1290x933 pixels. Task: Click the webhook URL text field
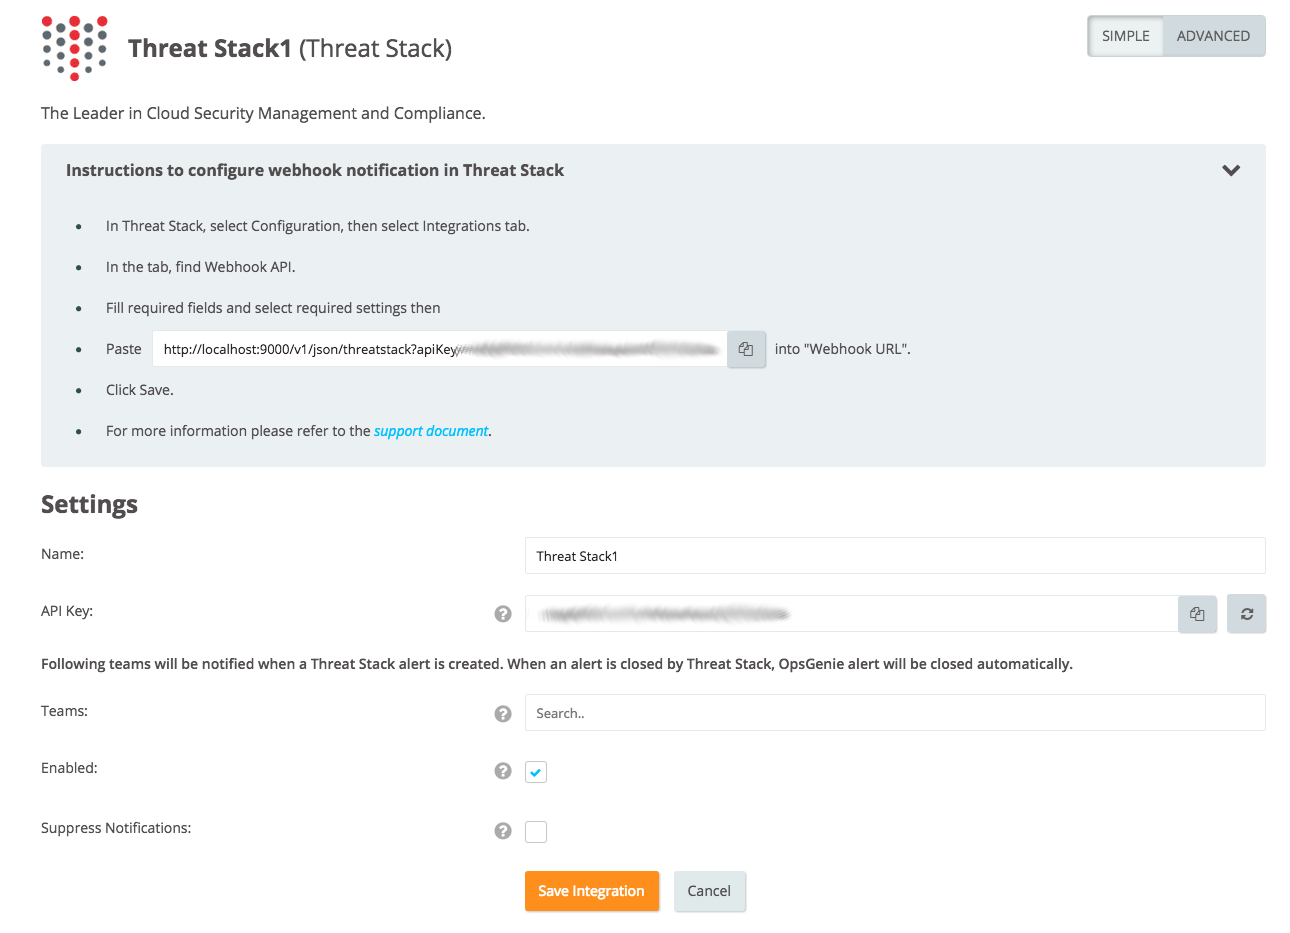coord(440,349)
